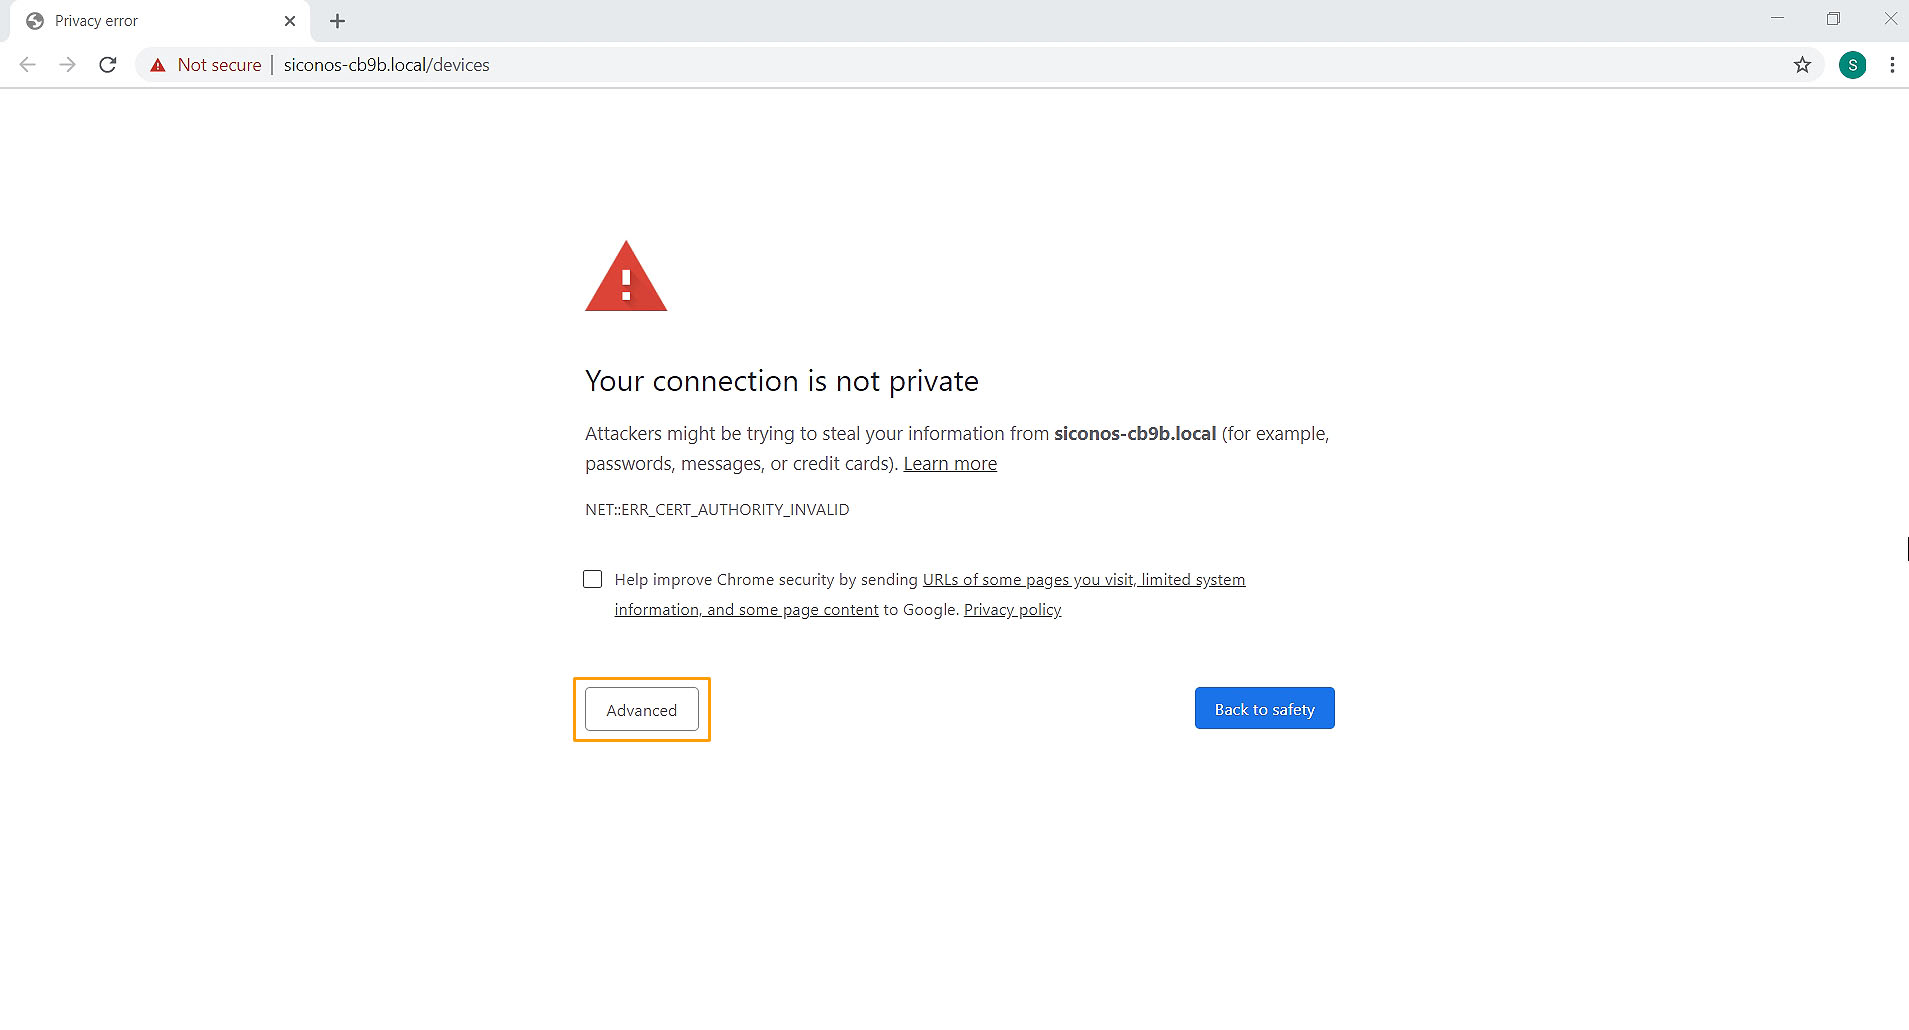Open the Privacy policy link
This screenshot has width=1909, height=1030.
[1012, 610]
